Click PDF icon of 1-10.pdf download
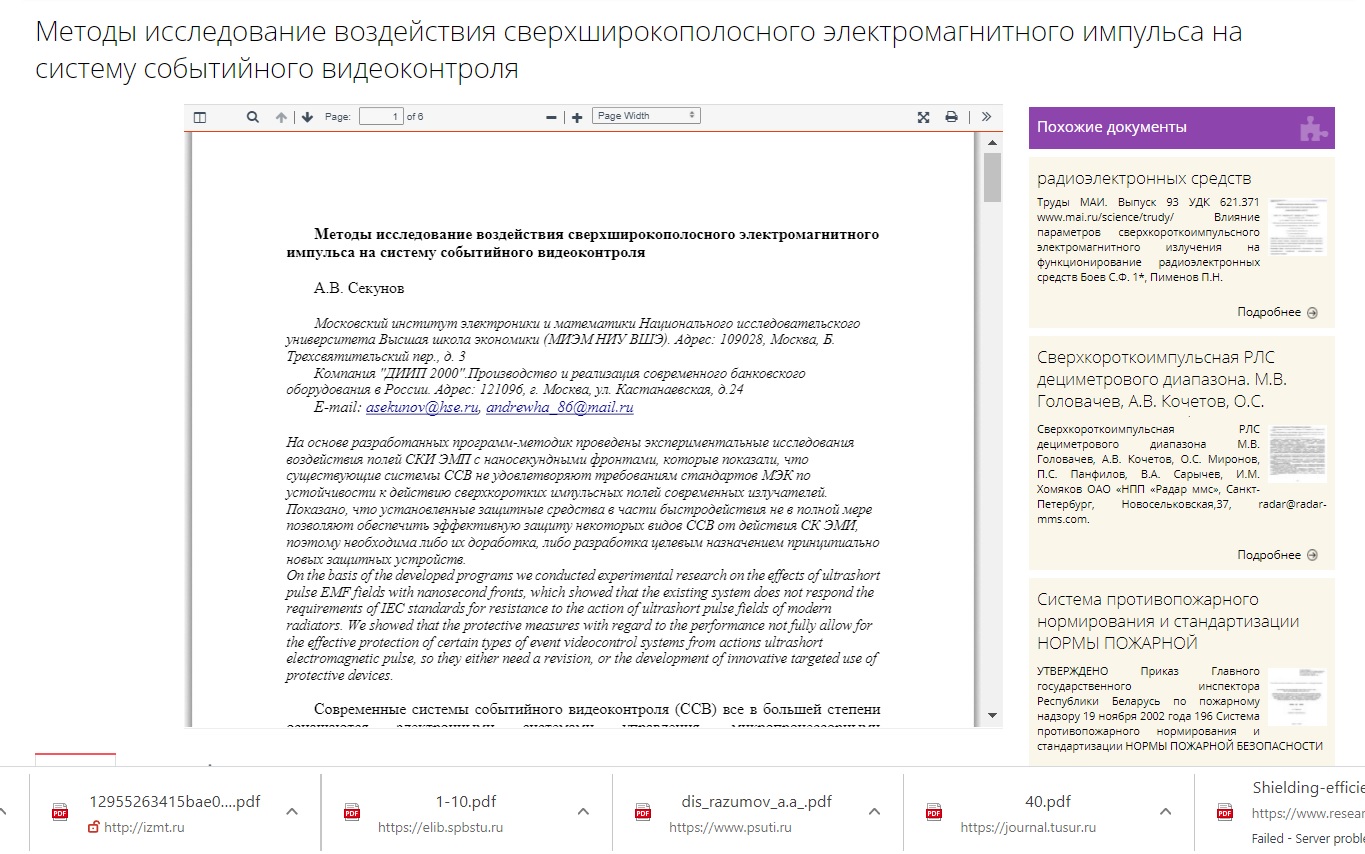Image resolution: width=1365 pixels, height=854 pixels. click(352, 812)
